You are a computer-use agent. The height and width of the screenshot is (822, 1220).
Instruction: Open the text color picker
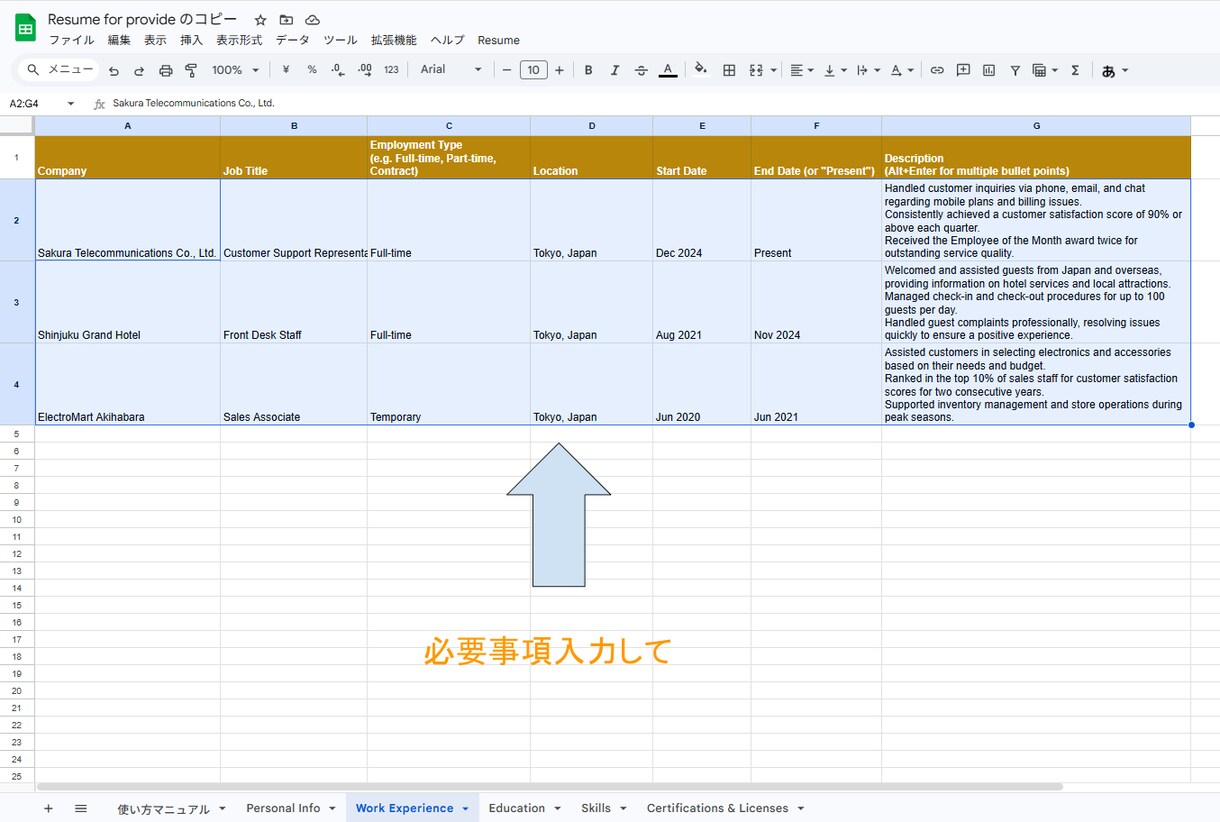[x=668, y=70]
